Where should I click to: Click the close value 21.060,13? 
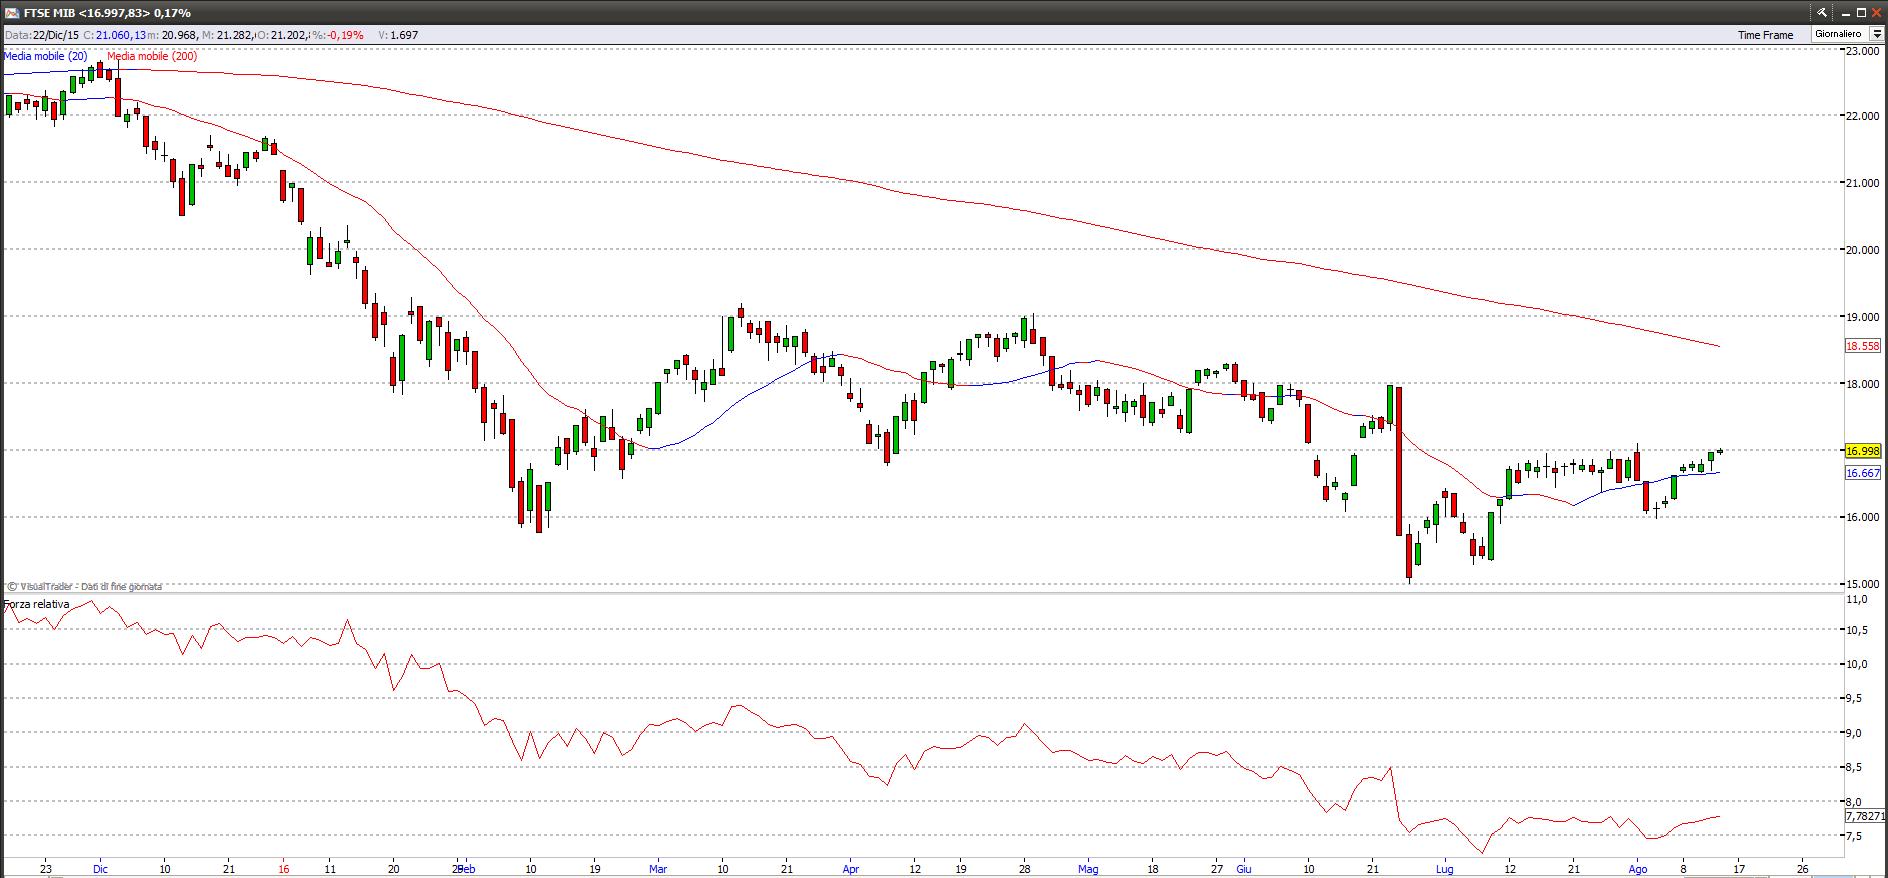121,35
